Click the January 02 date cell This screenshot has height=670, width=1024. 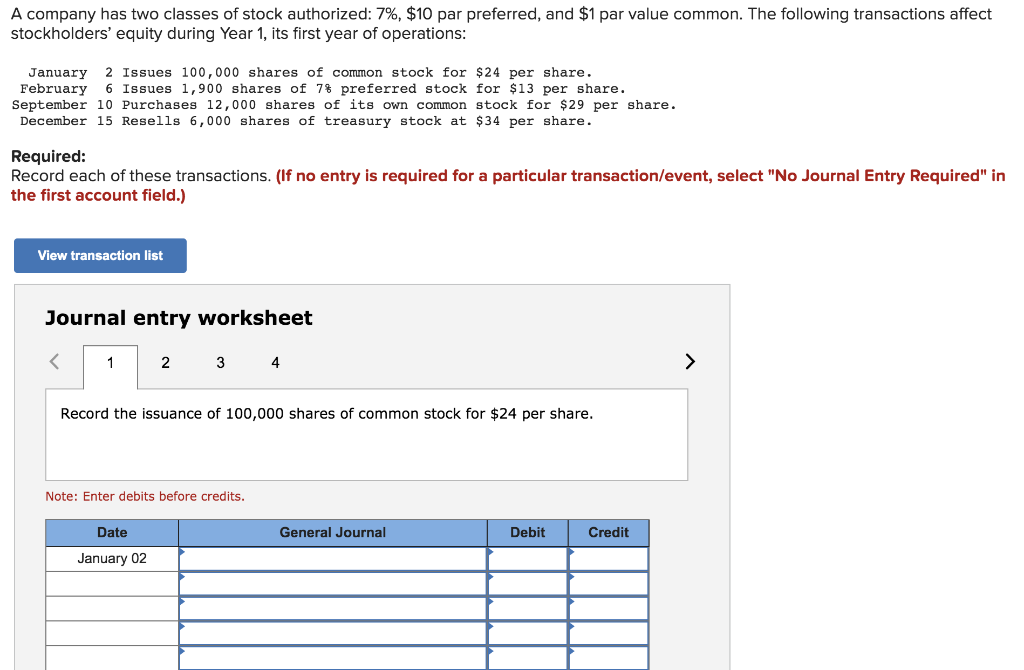112,559
